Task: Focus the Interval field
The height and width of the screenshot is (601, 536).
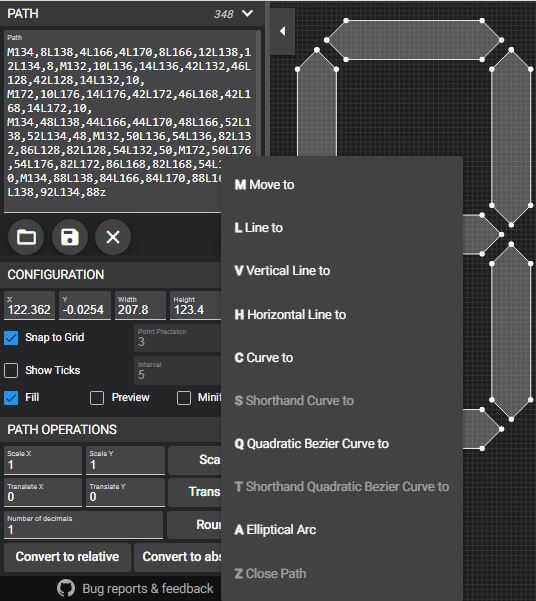Action: (178, 371)
